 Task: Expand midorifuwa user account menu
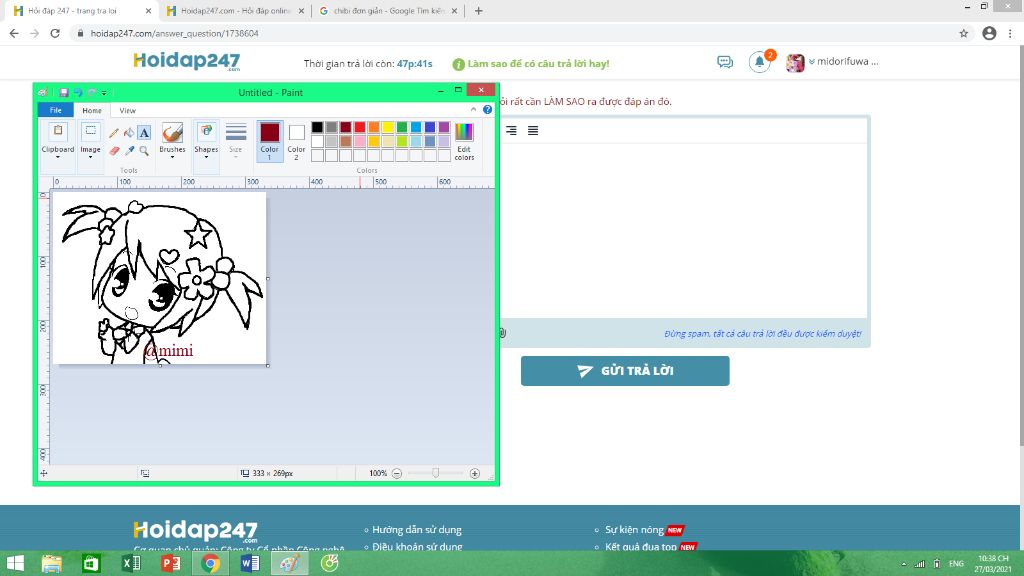point(842,62)
